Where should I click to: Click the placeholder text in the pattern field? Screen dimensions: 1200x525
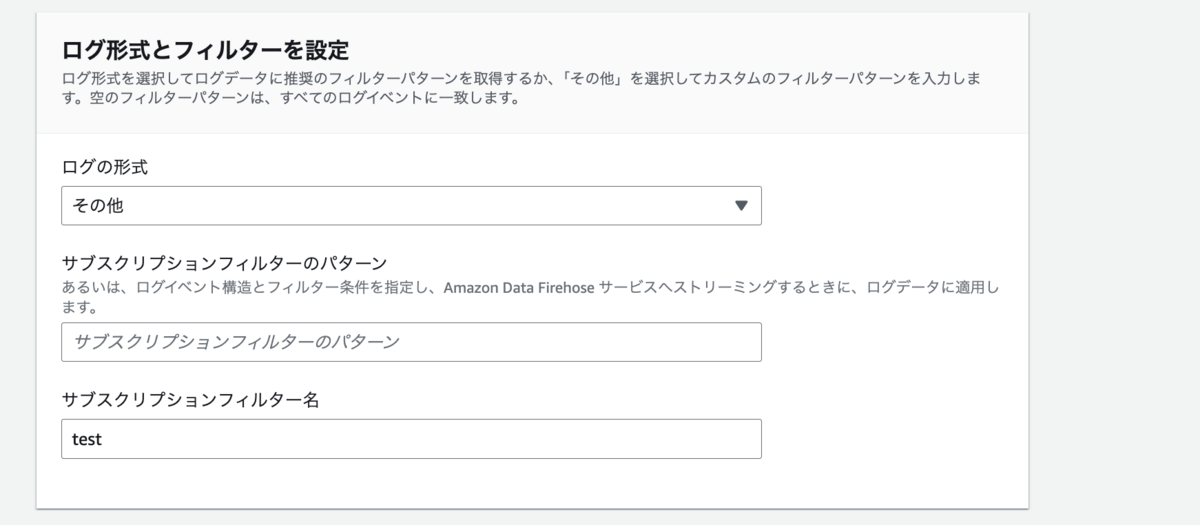[x=237, y=342]
